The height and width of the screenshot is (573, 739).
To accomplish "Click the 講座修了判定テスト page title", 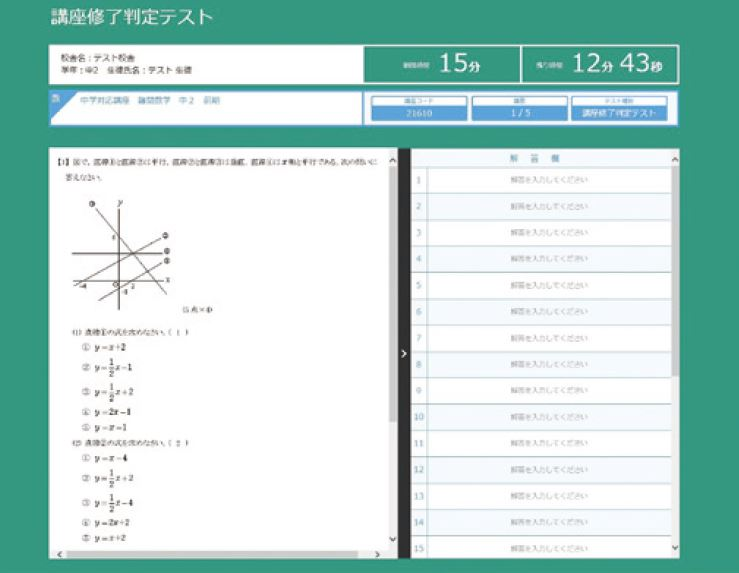I will (132, 17).
